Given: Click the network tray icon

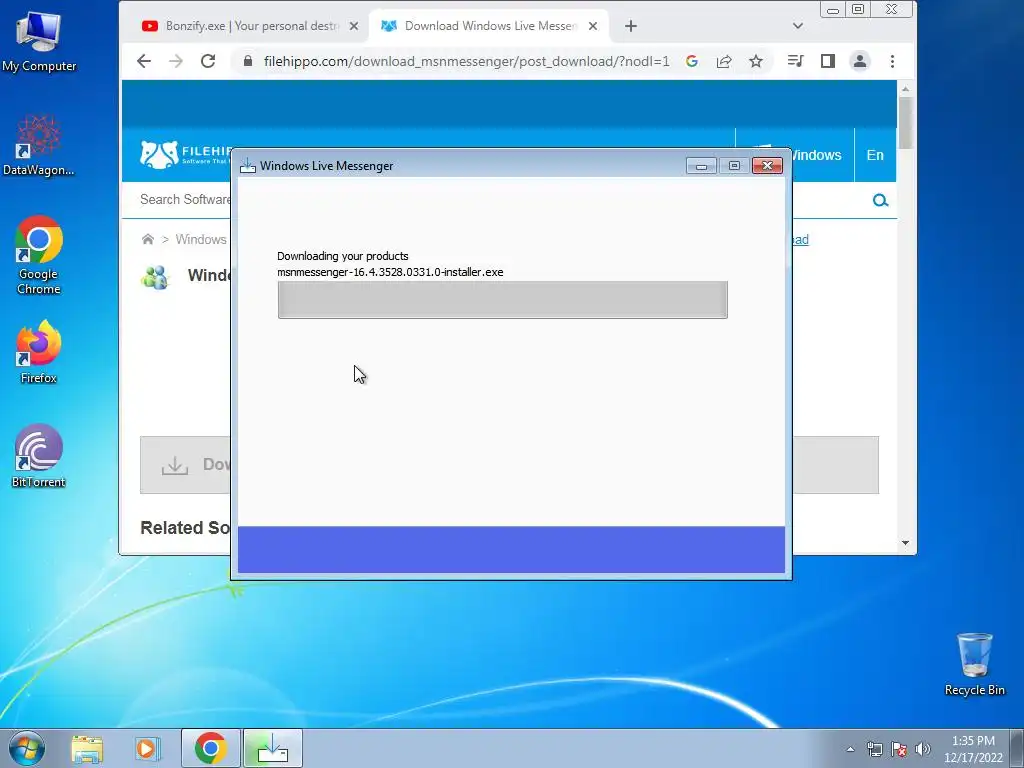Looking at the screenshot, I should click(874, 749).
